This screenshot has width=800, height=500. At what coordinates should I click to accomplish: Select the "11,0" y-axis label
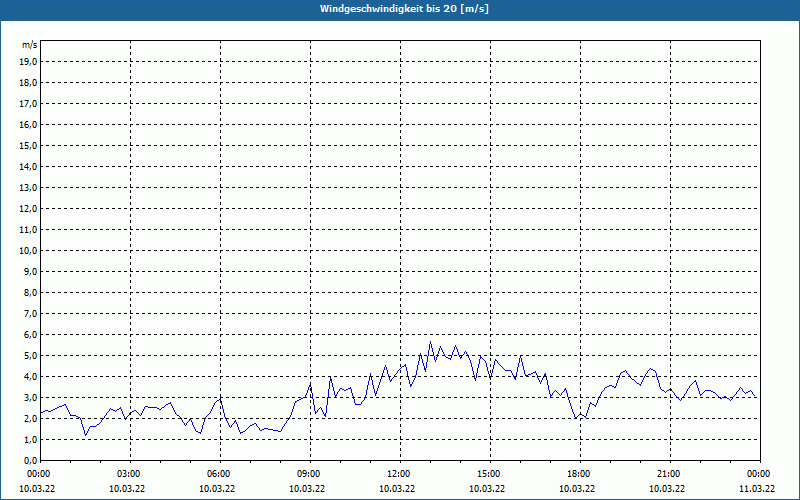pos(29,230)
